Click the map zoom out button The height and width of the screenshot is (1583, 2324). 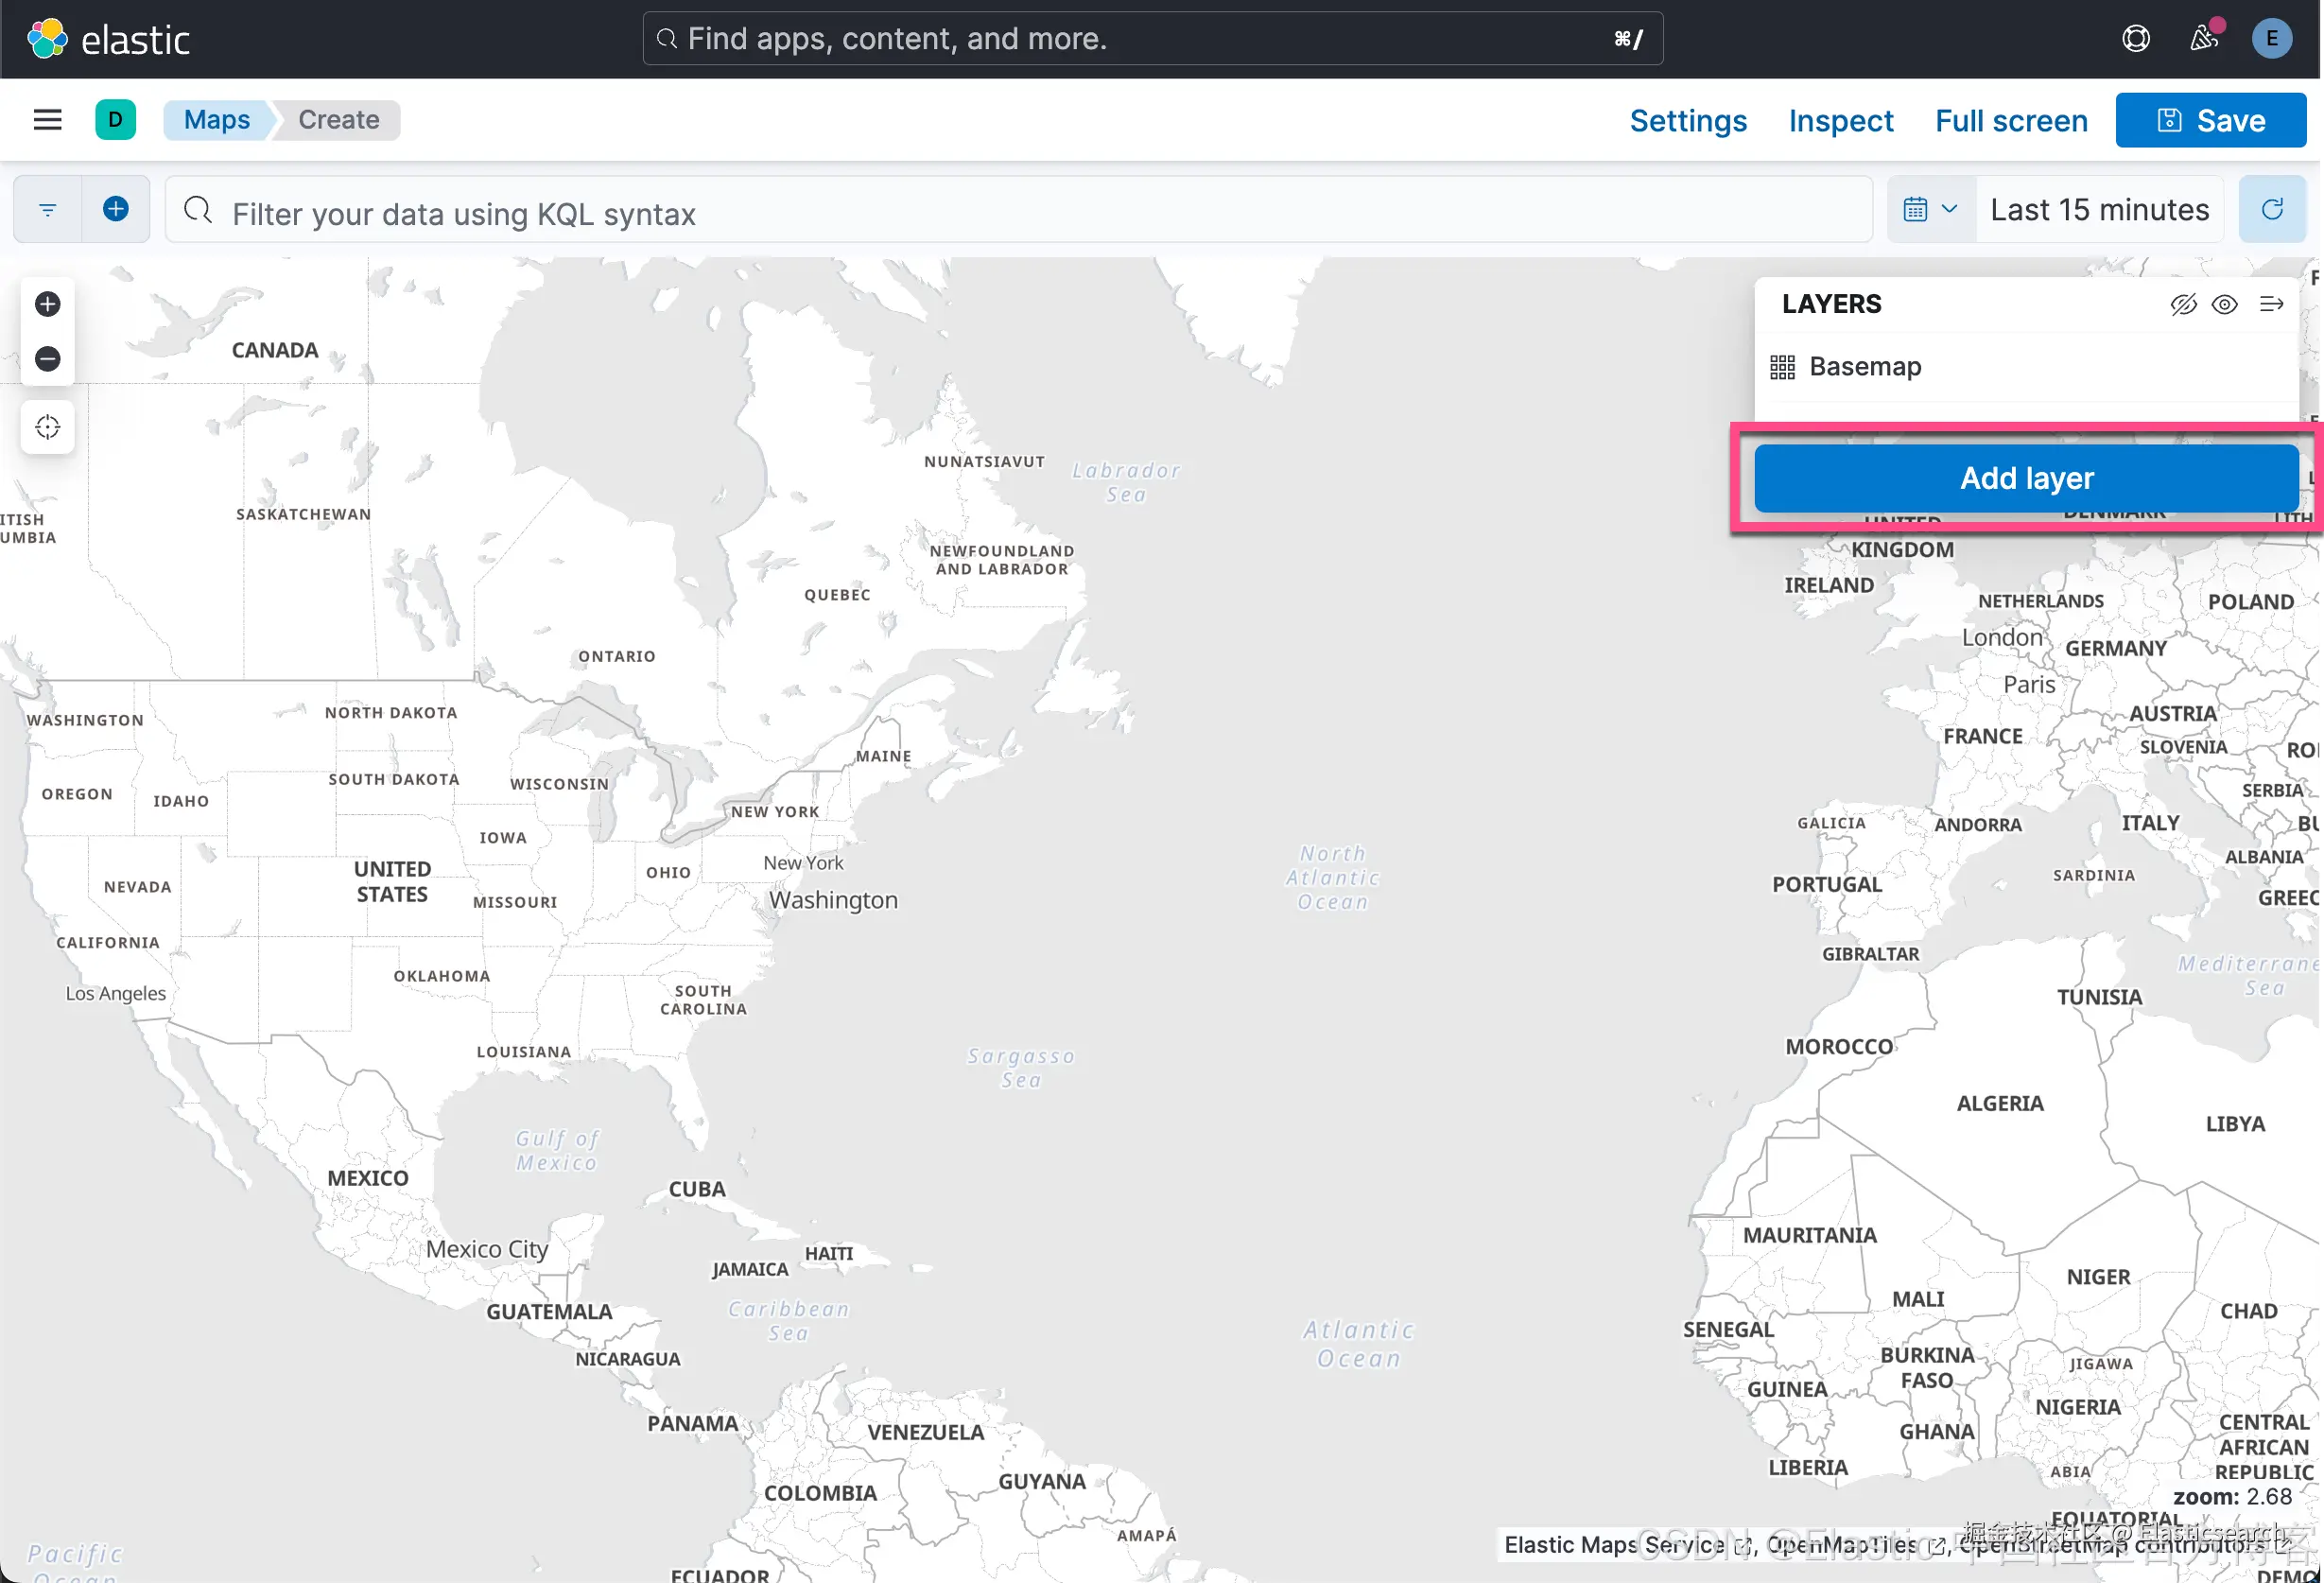point(47,359)
